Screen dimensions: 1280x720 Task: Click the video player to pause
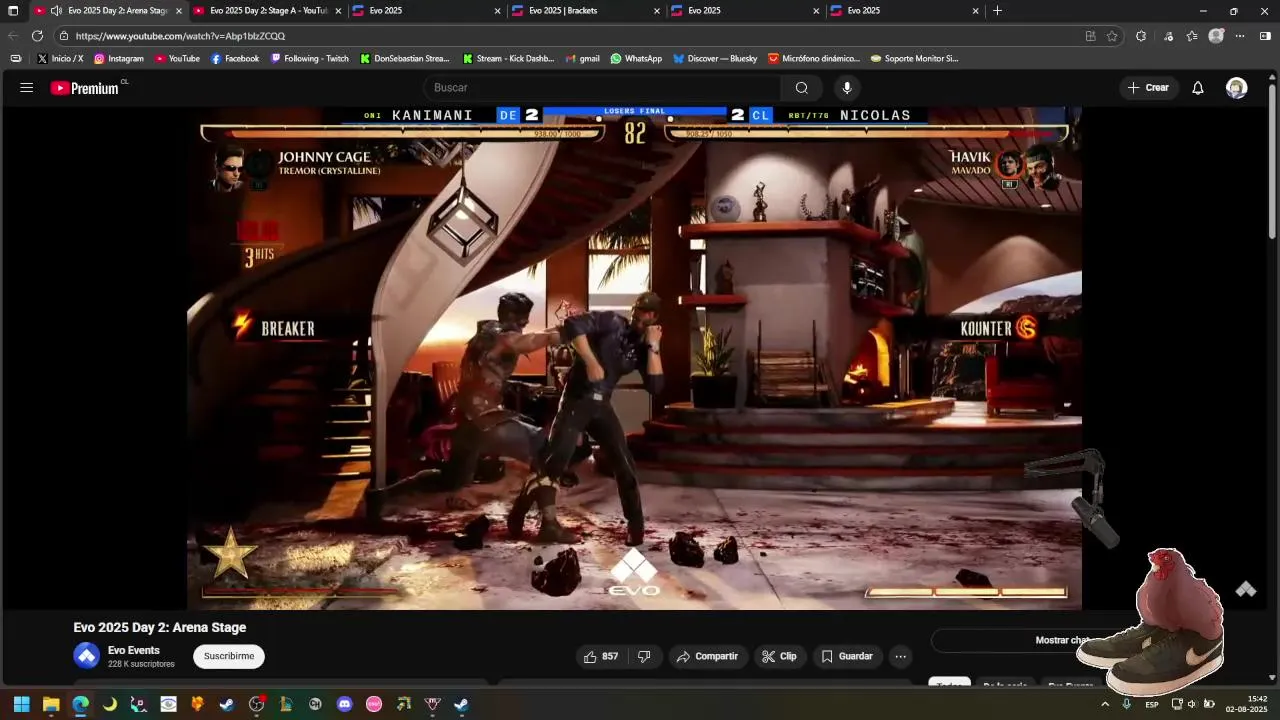(634, 358)
